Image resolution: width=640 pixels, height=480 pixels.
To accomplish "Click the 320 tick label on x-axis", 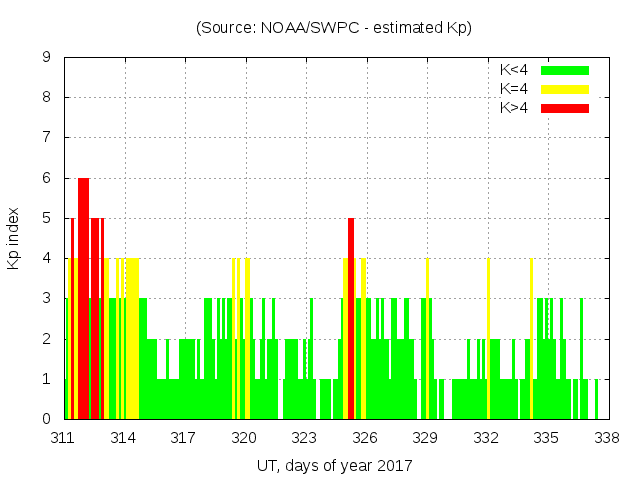I will point(244,437).
